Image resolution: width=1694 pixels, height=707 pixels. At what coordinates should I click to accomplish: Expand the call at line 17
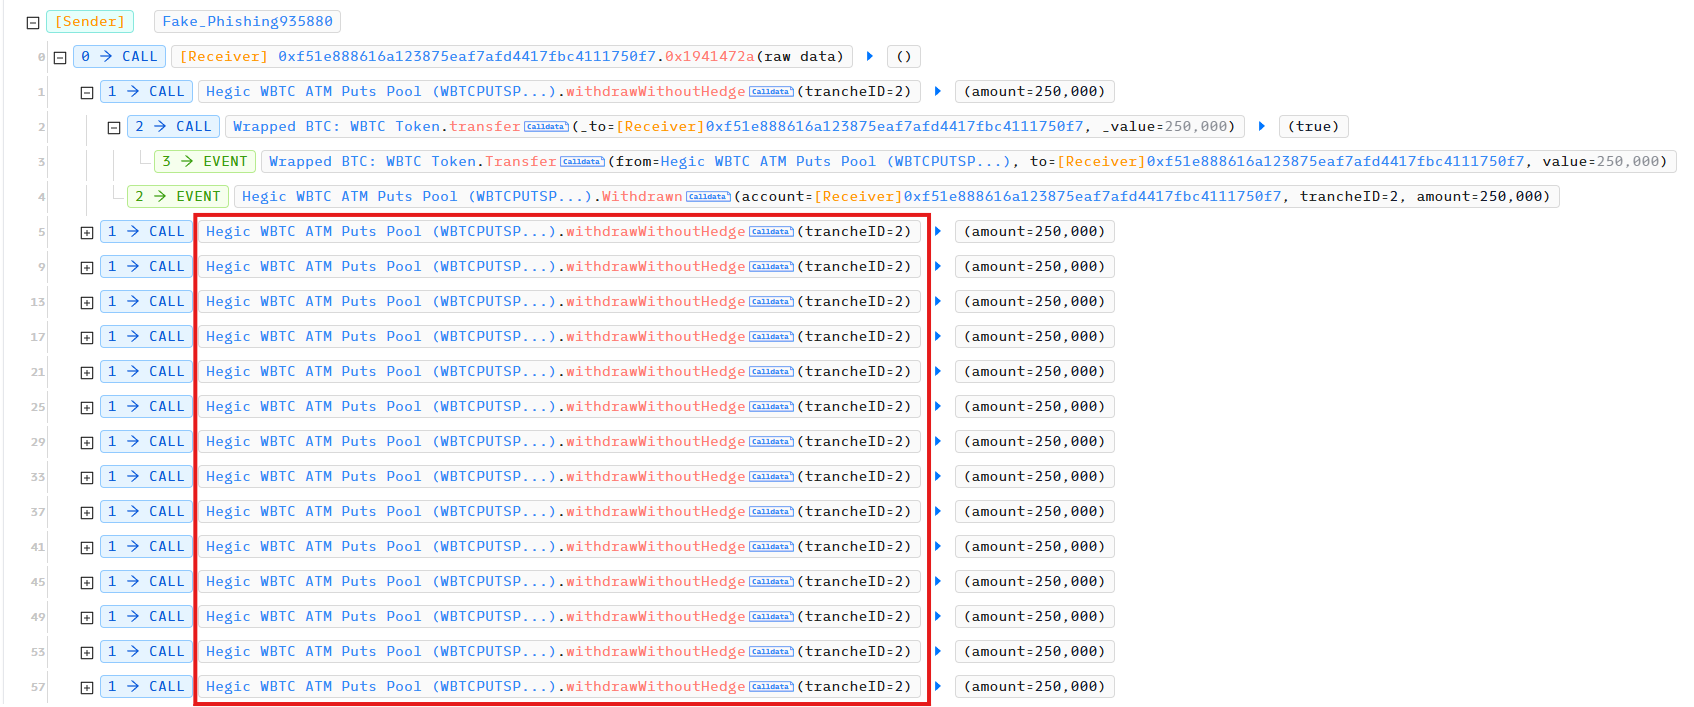[x=87, y=337]
